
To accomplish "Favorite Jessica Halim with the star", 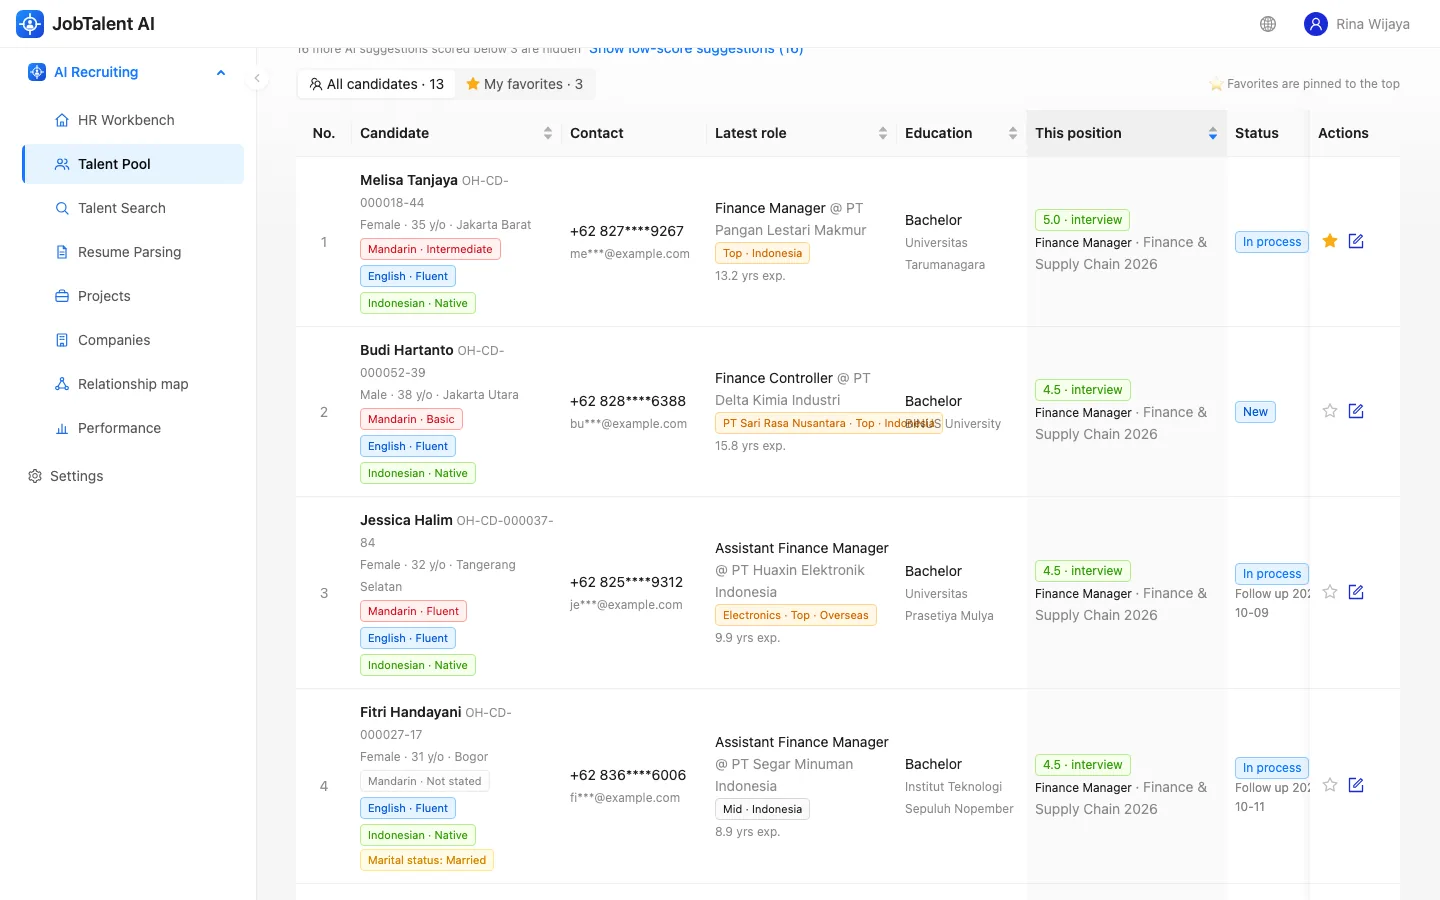I will click(1330, 592).
